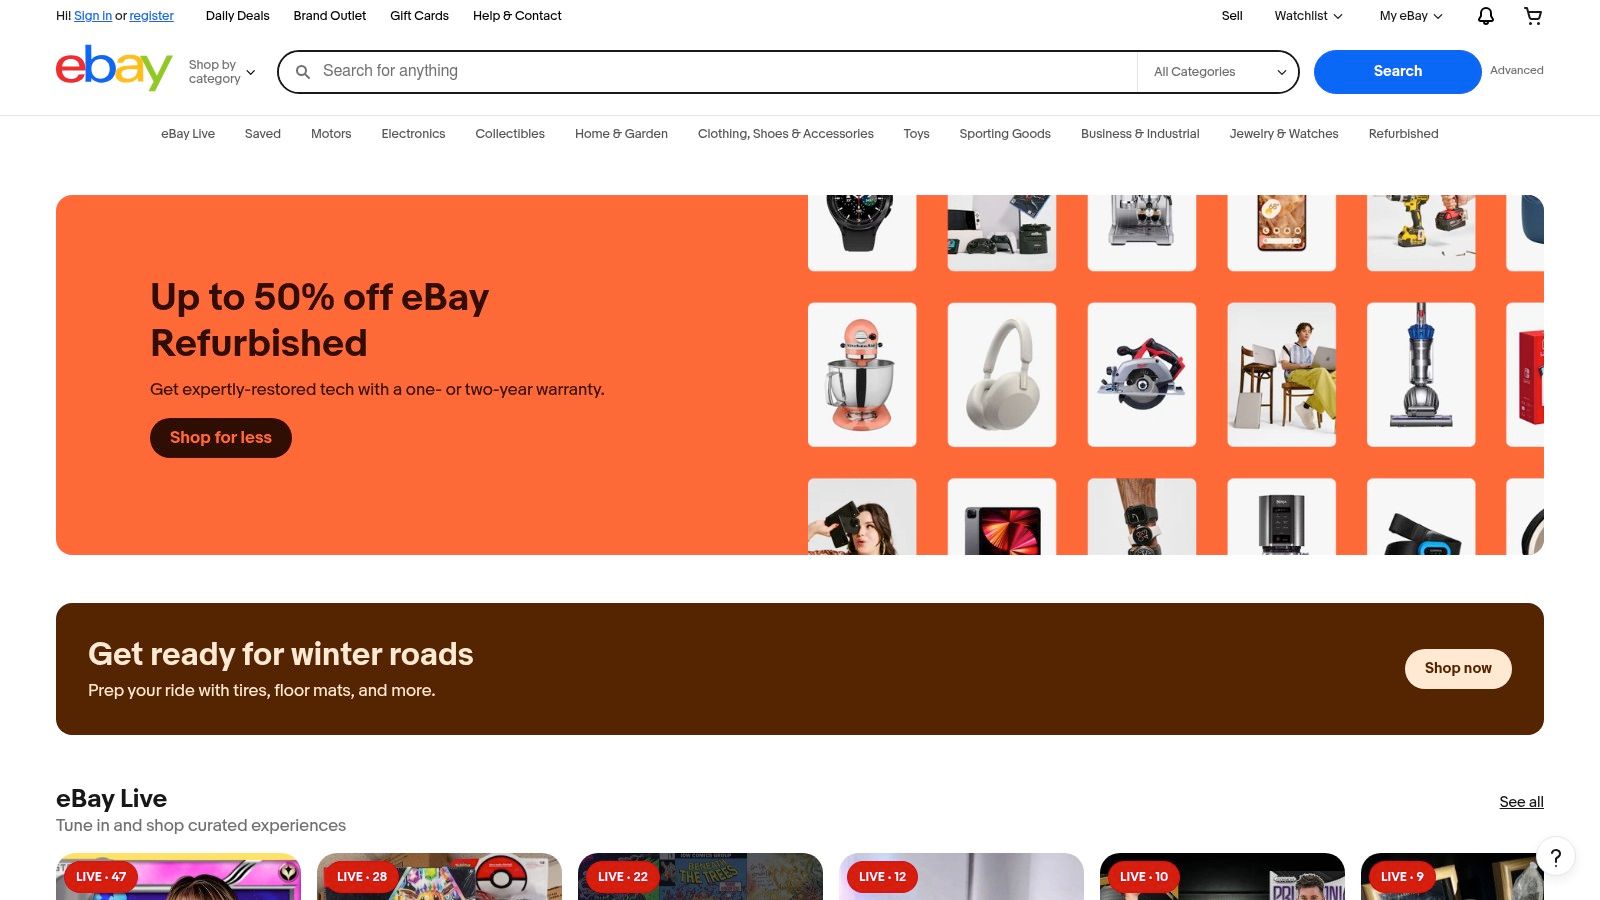Open the Dyson vacuum product tile
This screenshot has height=900, width=1600.
(1421, 375)
